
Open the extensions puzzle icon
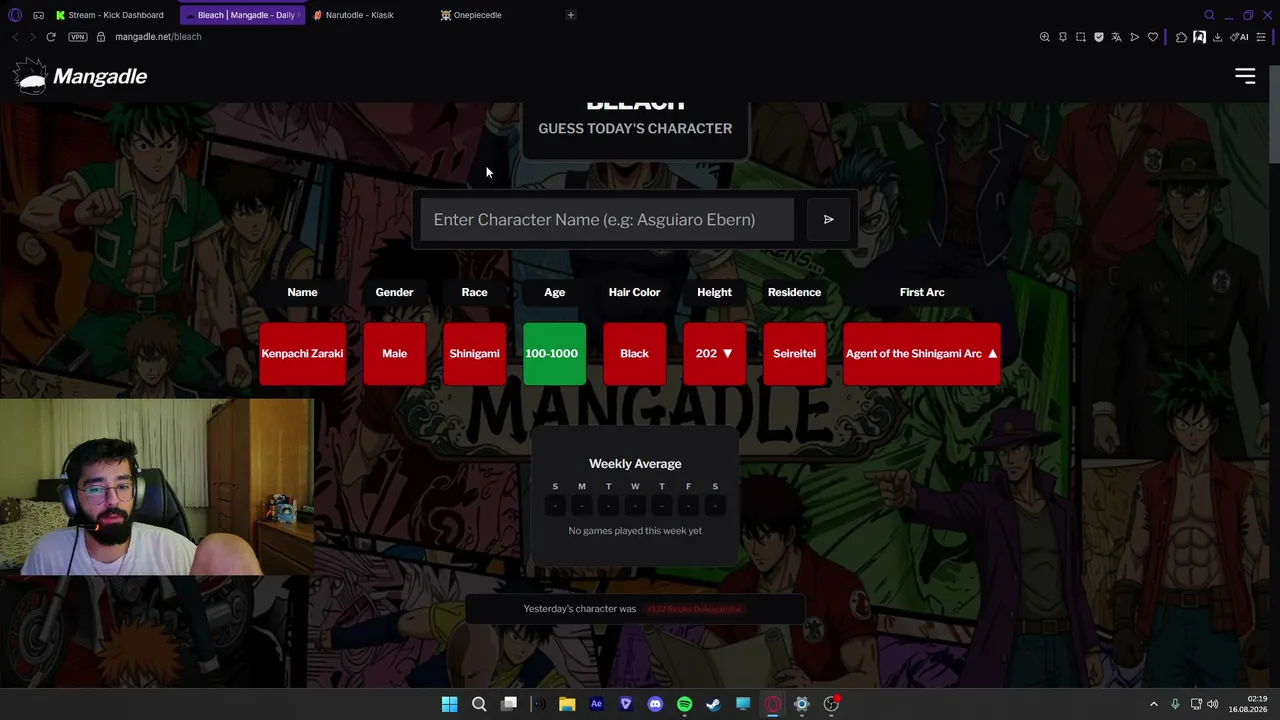tap(1181, 37)
